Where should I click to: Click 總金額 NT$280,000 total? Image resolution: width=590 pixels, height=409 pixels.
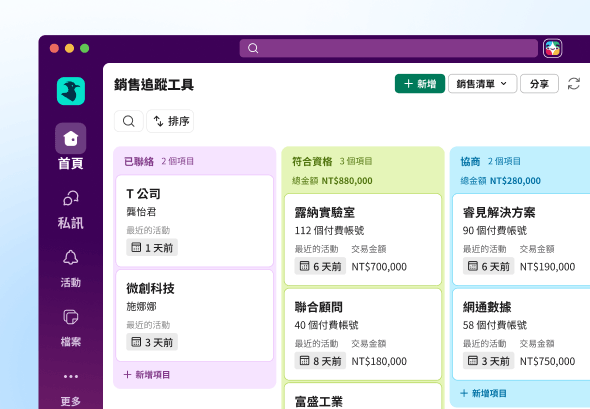(x=500, y=181)
